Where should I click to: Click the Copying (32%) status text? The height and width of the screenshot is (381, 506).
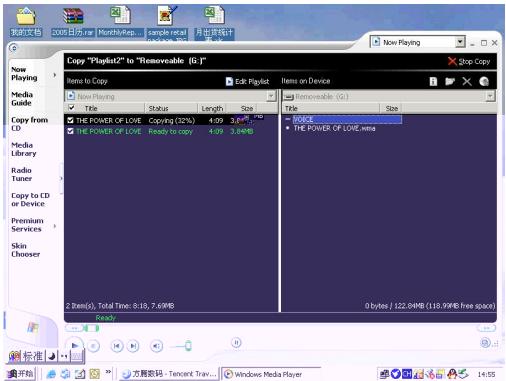click(172, 120)
